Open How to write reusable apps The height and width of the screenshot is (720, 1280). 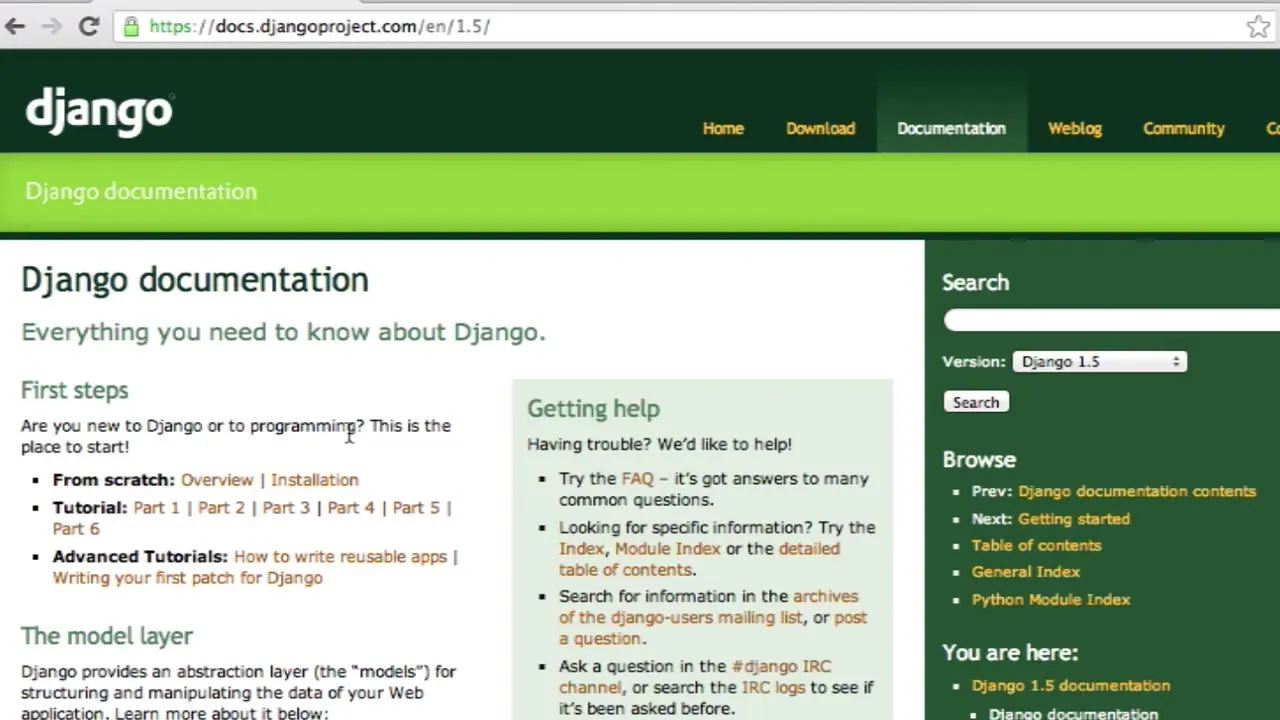(x=340, y=557)
